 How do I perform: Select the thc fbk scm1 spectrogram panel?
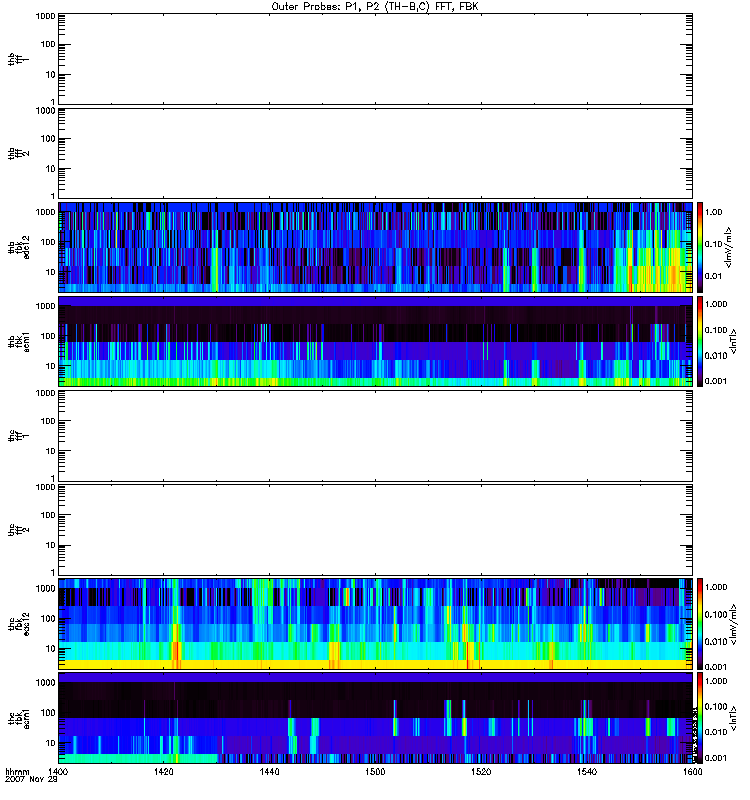tap(375, 718)
